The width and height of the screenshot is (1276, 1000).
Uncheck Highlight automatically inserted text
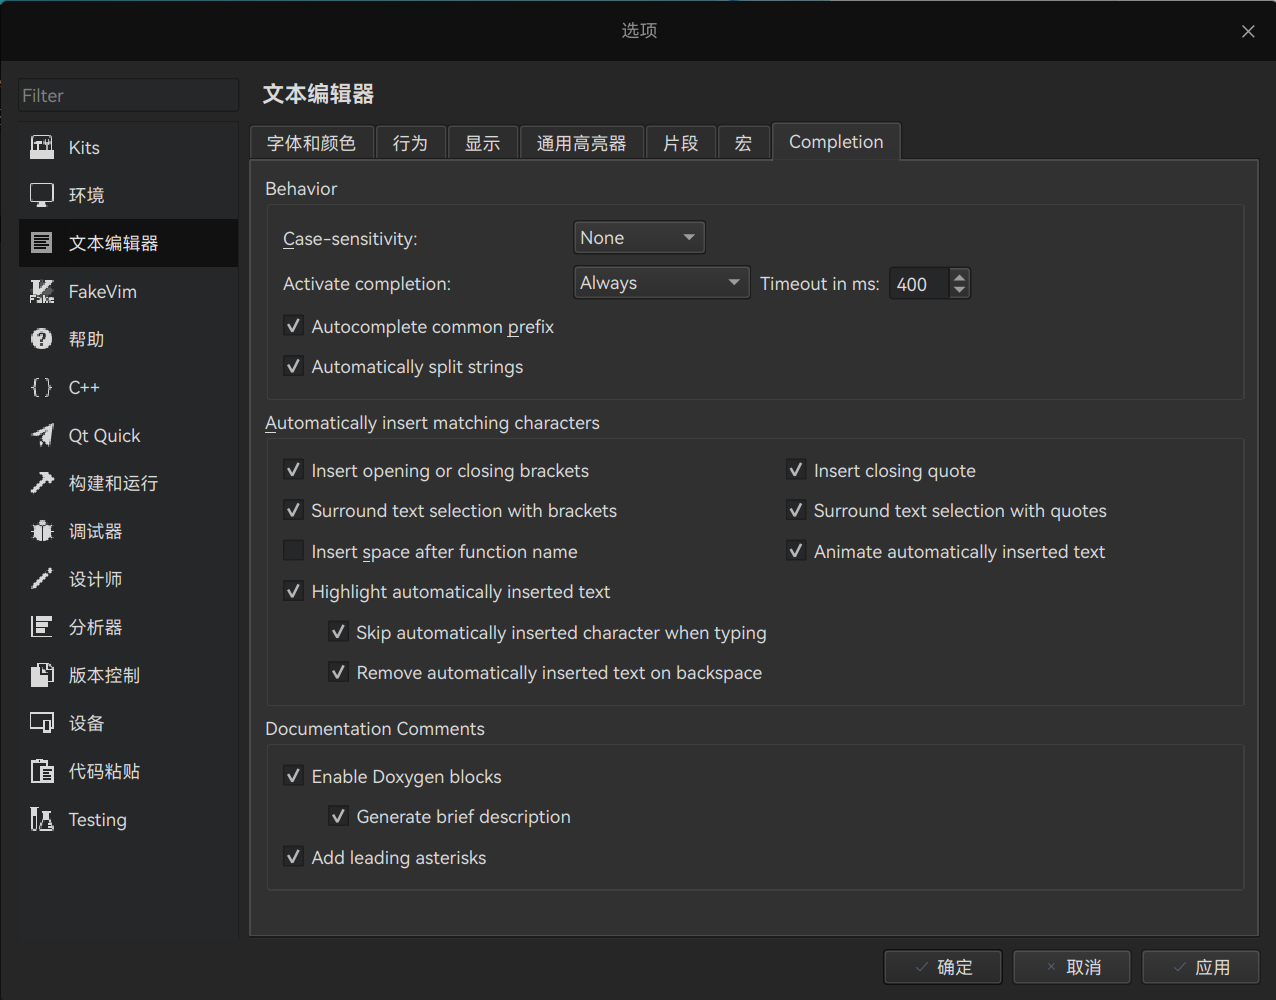tap(293, 590)
